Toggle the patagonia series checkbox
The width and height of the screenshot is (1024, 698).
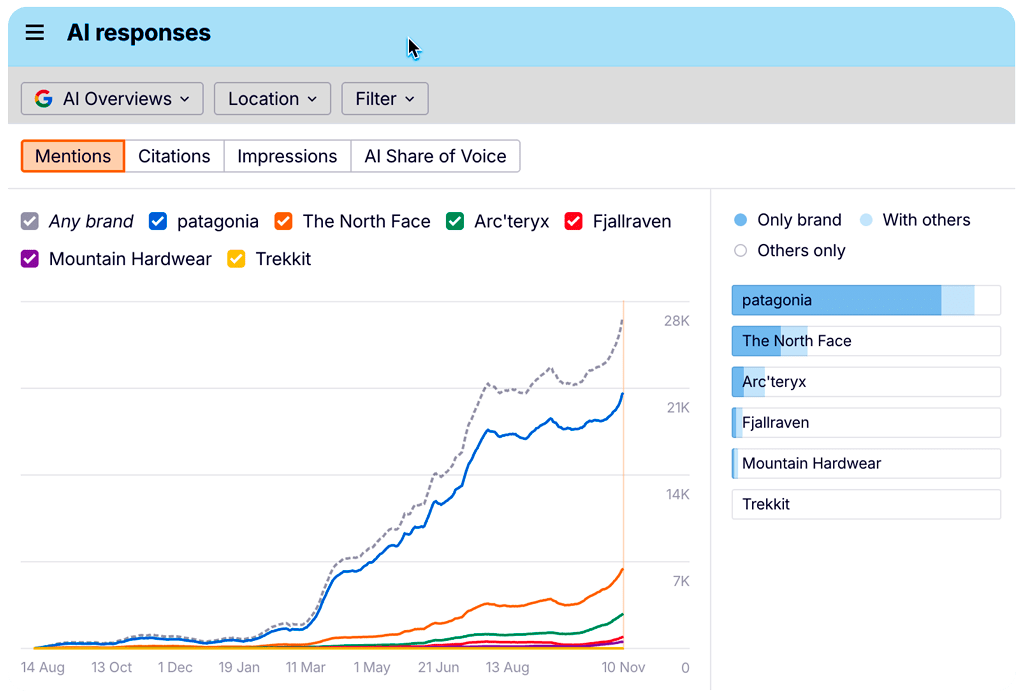(x=158, y=222)
